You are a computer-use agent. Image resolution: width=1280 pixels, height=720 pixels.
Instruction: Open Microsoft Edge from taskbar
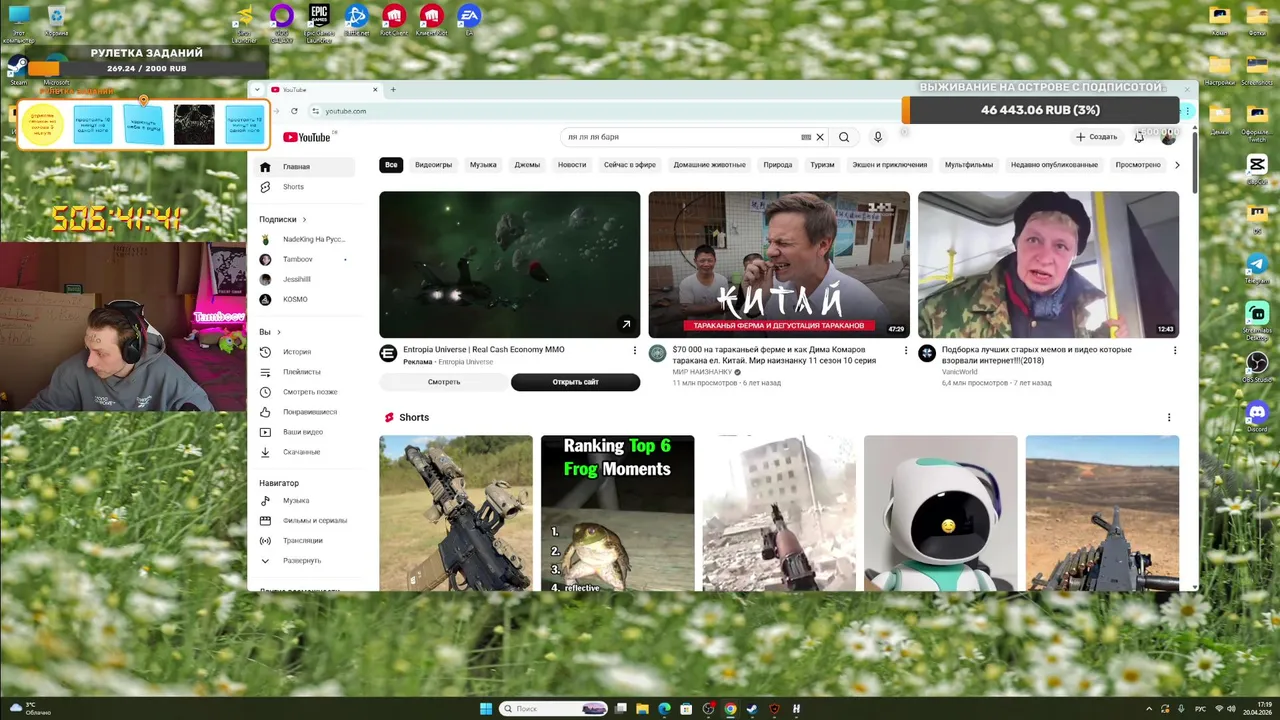tap(664, 709)
